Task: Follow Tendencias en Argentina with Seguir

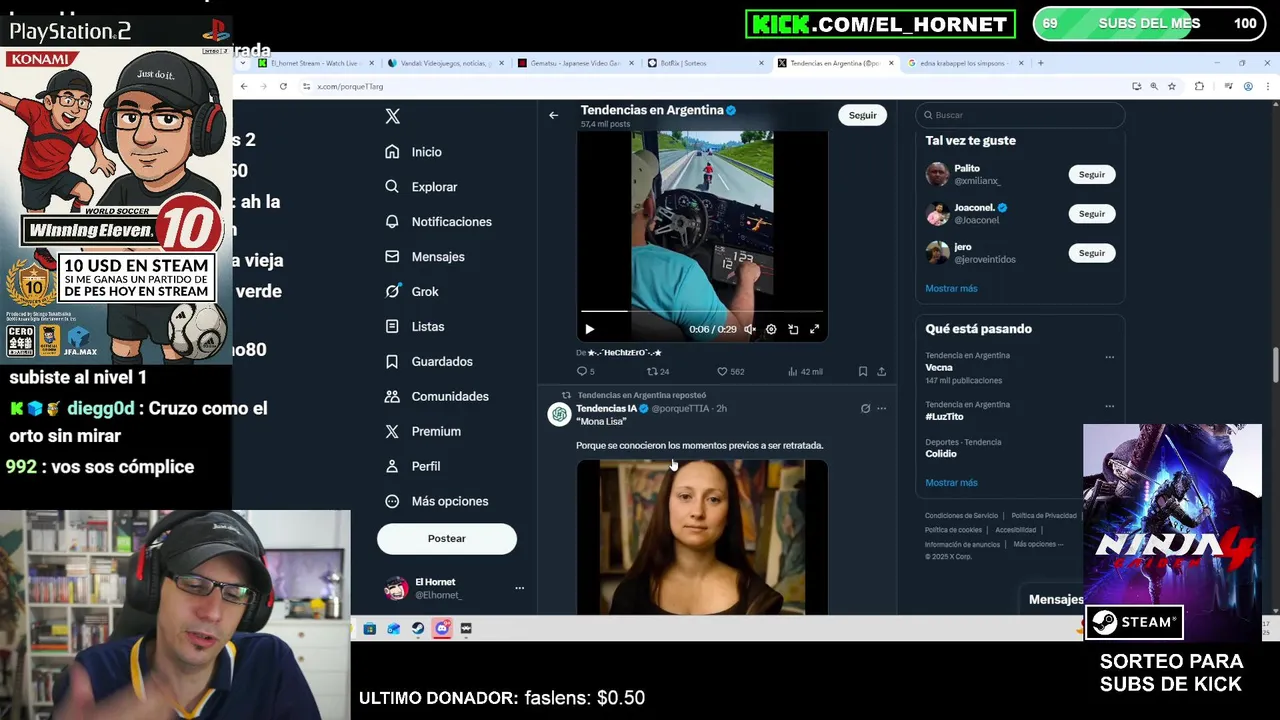Action: 862,115
